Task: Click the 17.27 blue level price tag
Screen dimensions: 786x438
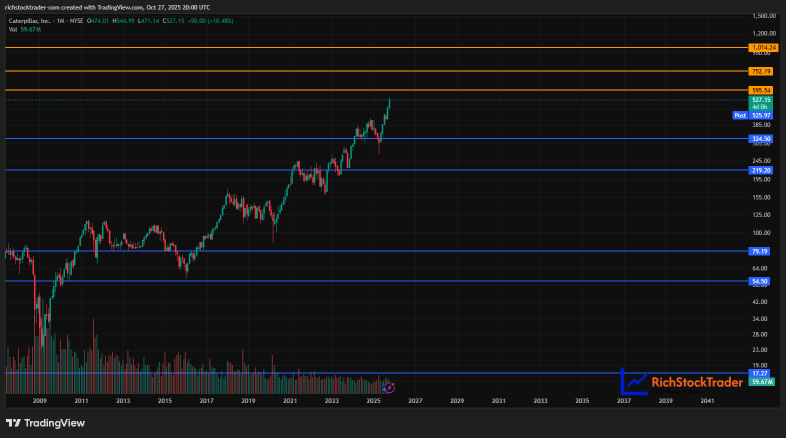Action: (762, 373)
